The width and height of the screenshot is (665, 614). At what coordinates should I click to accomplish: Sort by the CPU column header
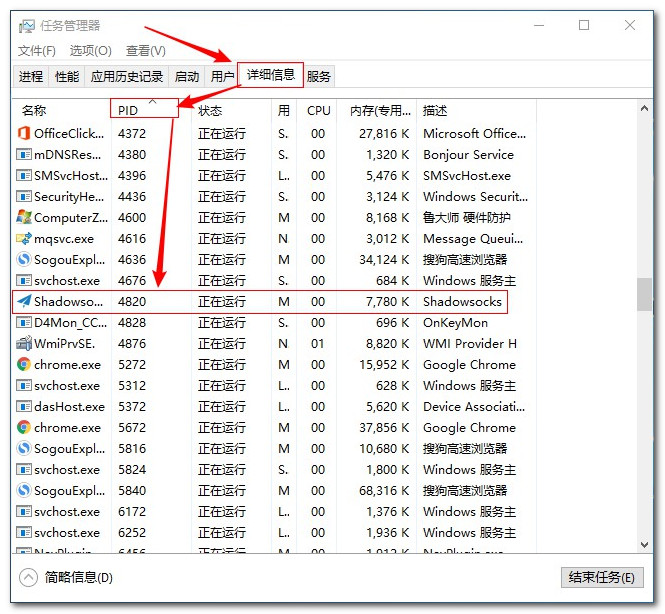coord(318,110)
